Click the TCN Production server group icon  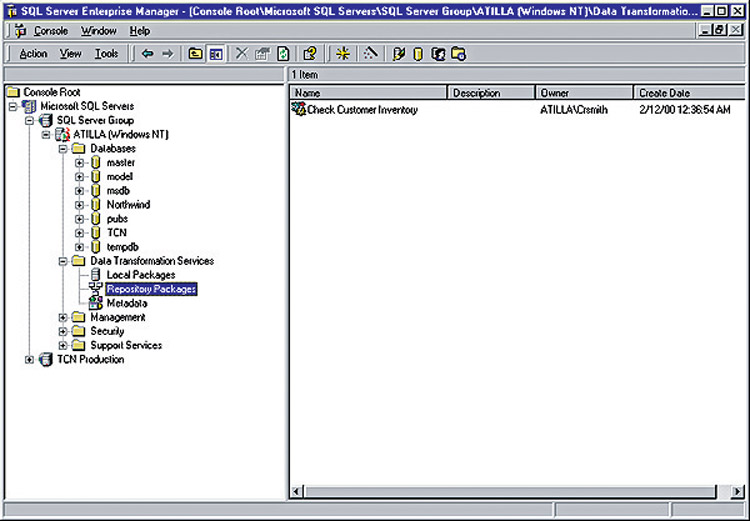[x=46, y=359]
